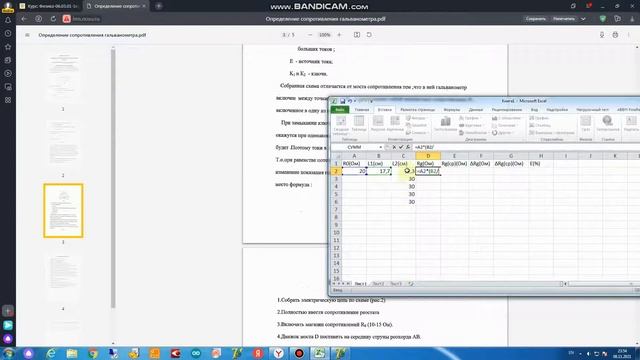Click the taskbar clock

(x=622, y=353)
